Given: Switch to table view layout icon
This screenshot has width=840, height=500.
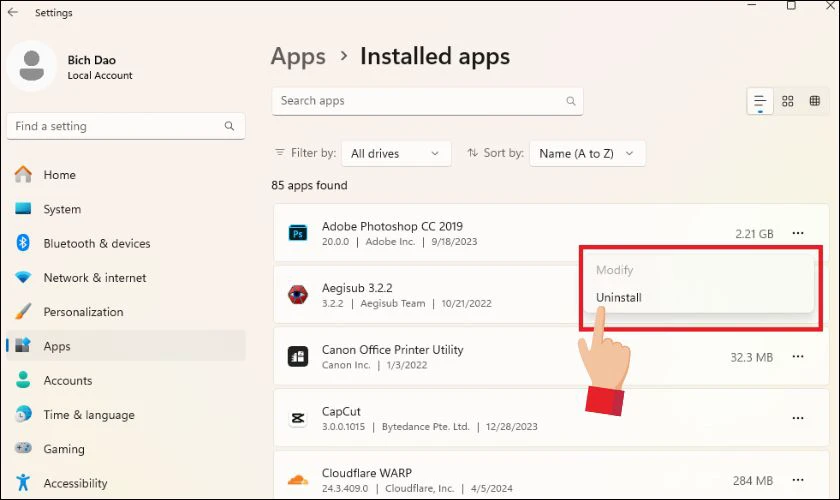Looking at the screenshot, I should click(815, 101).
